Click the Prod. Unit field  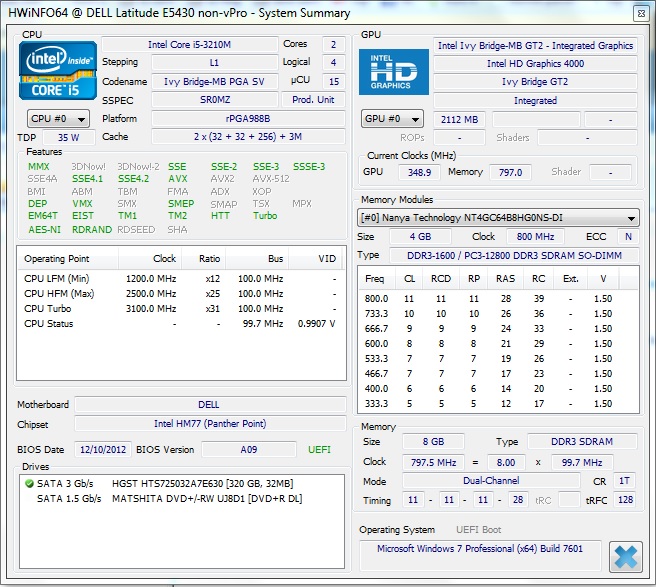tap(313, 100)
